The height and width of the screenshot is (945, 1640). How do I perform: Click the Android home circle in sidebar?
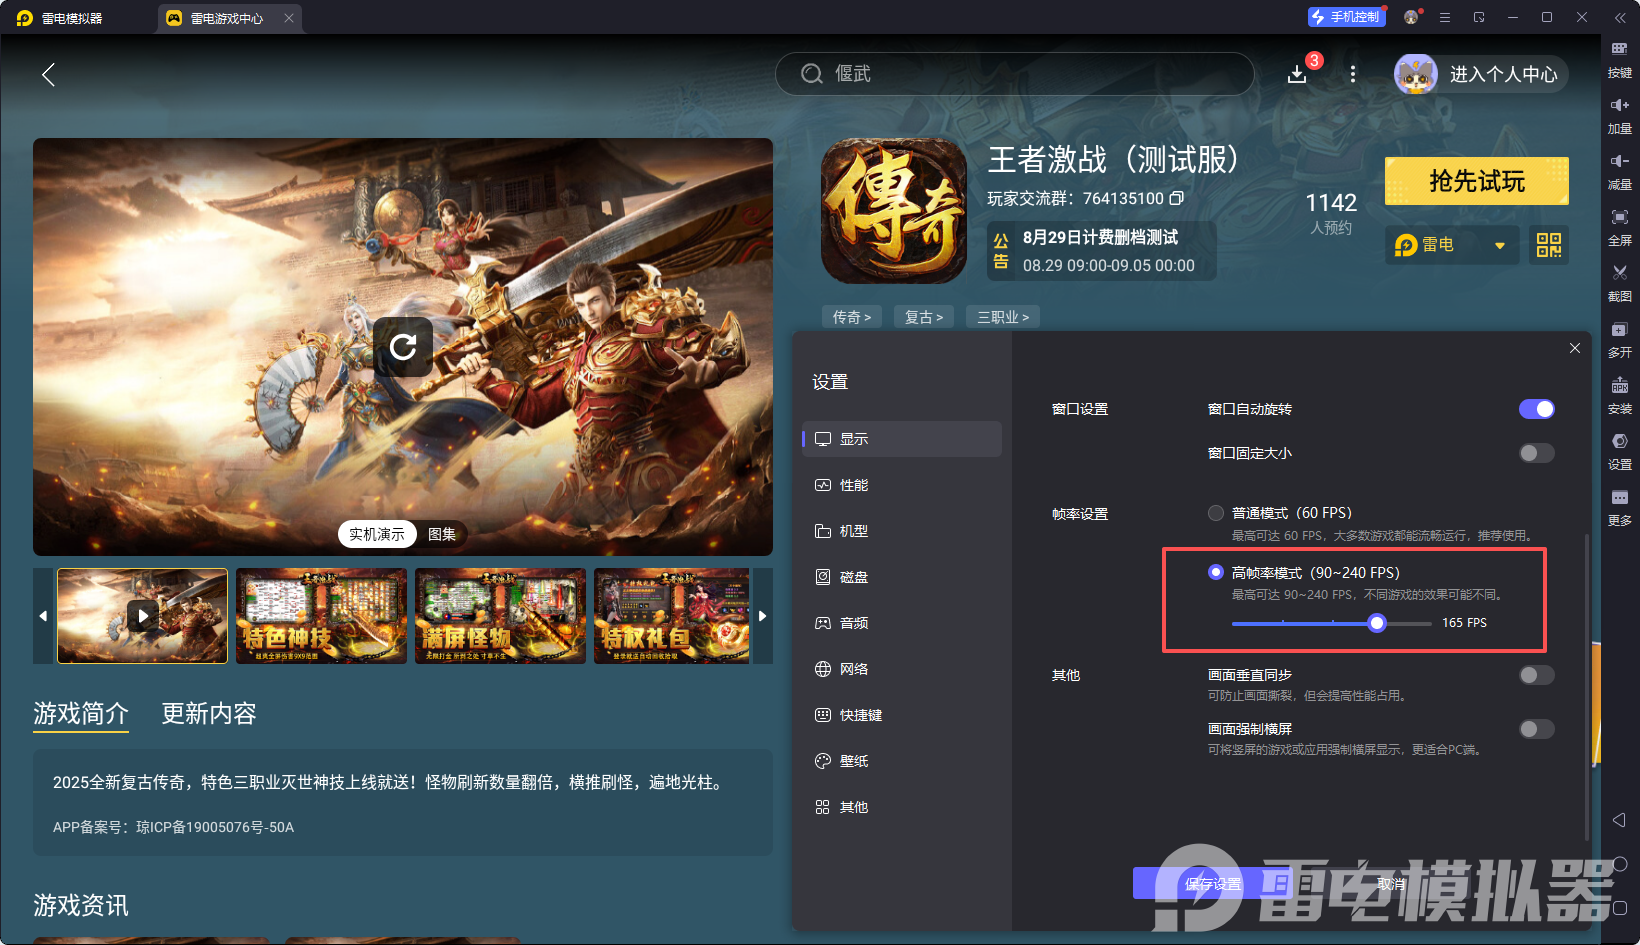1620,864
